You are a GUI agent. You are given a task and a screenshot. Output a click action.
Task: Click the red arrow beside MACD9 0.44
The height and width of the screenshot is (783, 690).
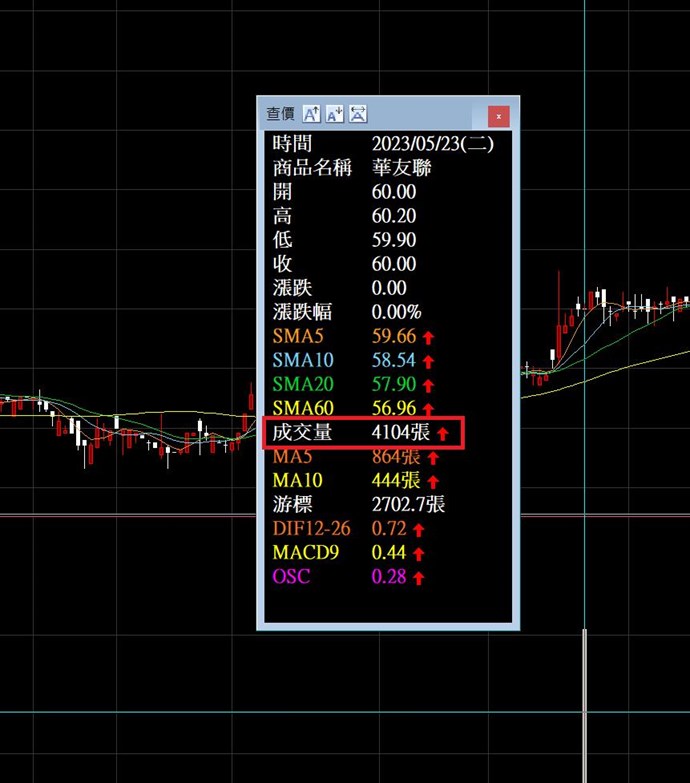coord(418,554)
